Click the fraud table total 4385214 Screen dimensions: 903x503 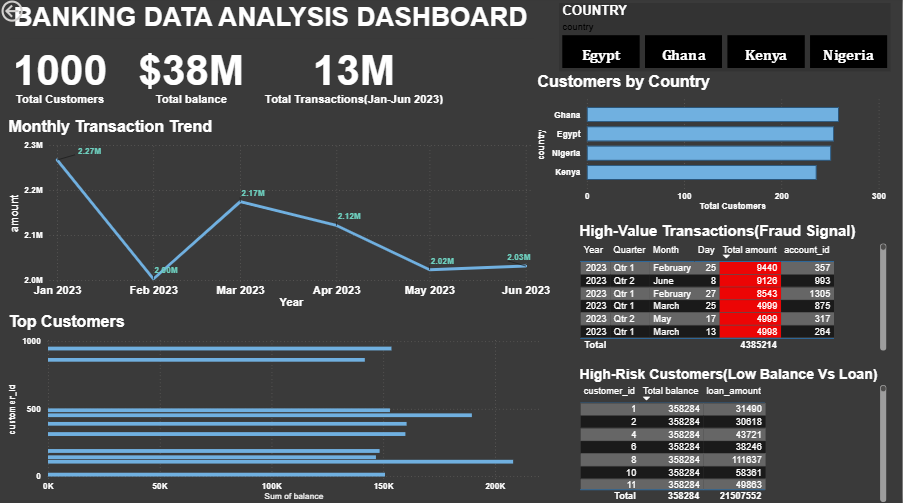tap(758, 345)
